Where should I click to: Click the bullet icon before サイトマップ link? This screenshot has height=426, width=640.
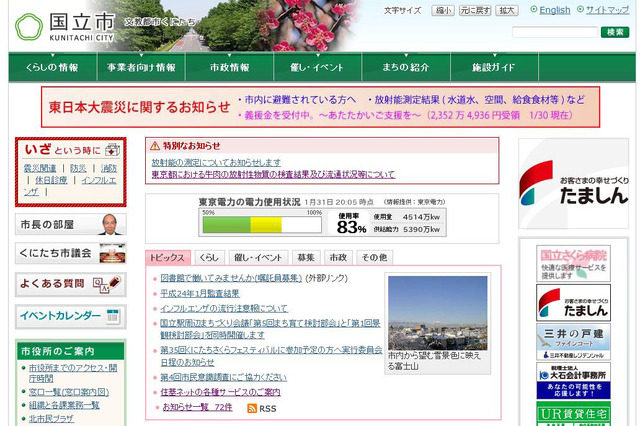click(x=580, y=9)
